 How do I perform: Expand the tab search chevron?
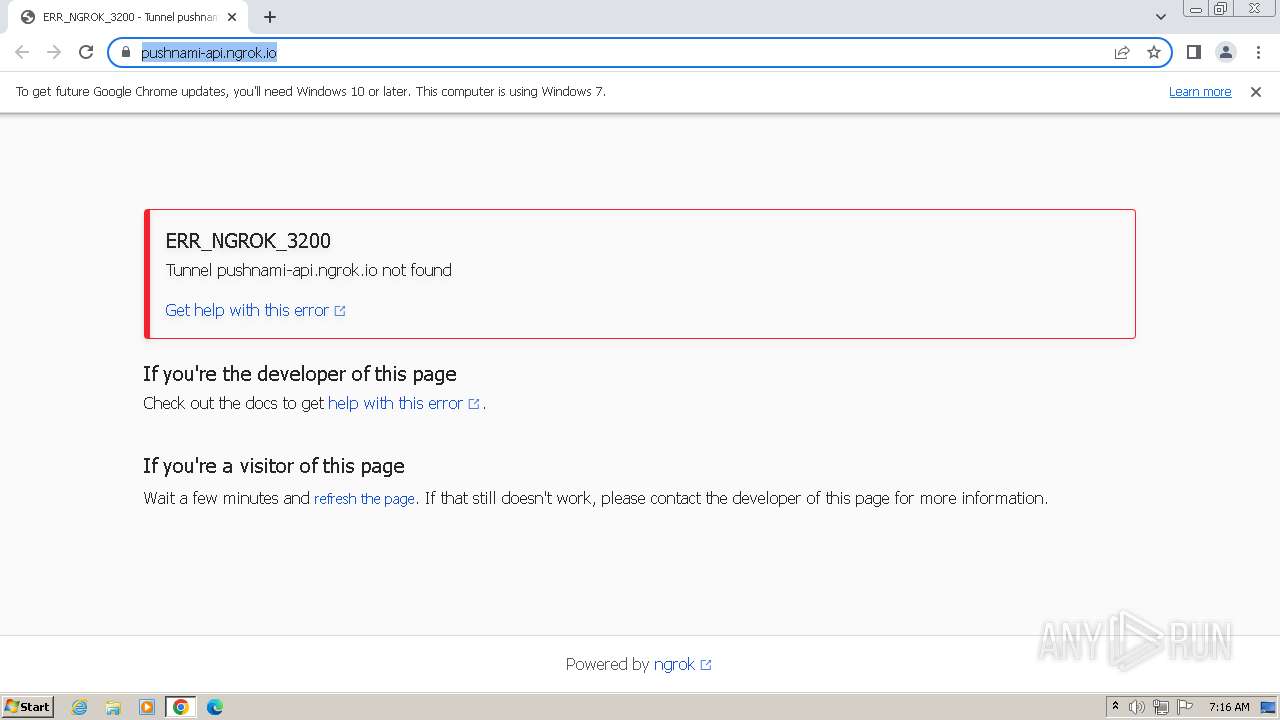coord(1161,17)
